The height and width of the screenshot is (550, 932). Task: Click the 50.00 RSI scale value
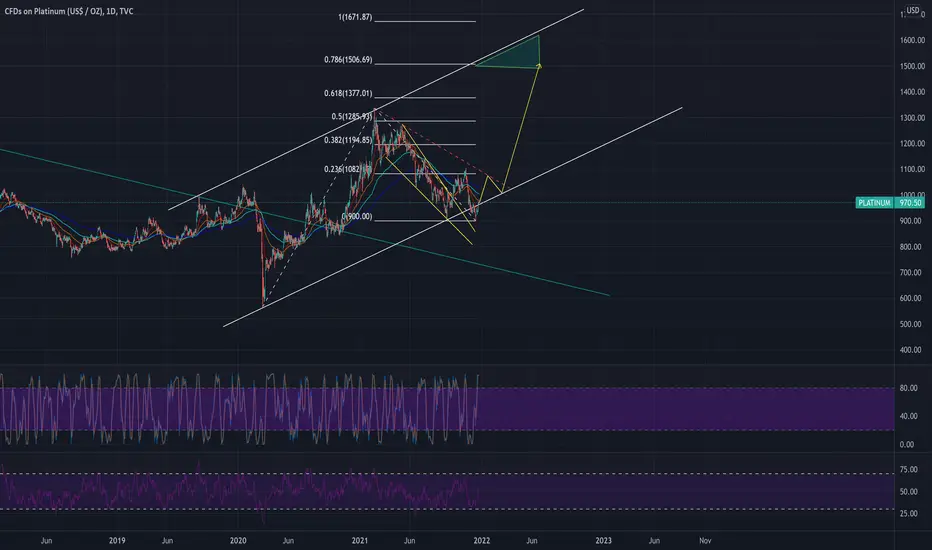click(908, 492)
